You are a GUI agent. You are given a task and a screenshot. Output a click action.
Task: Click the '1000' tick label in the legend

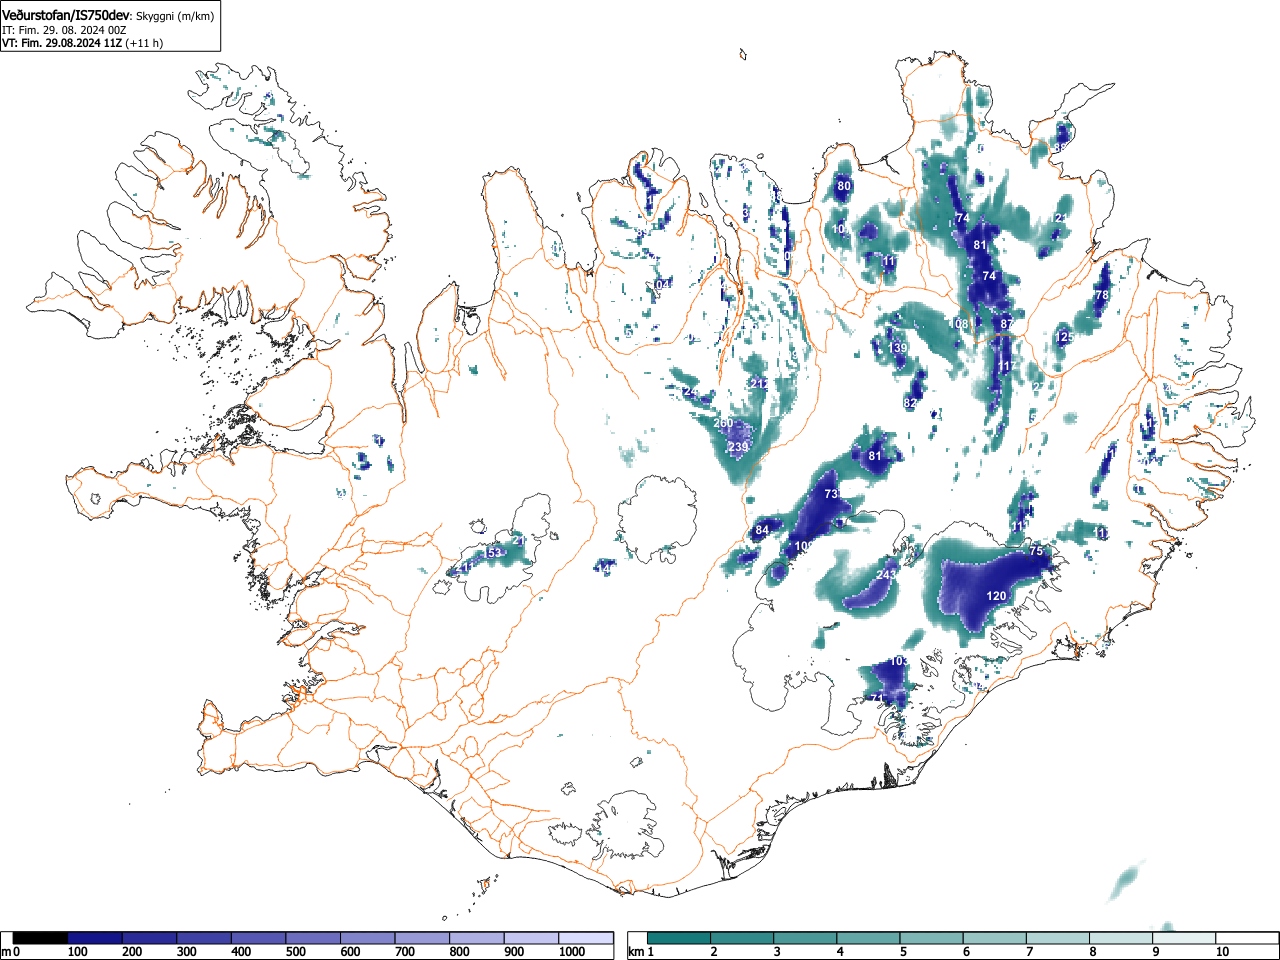coord(572,952)
